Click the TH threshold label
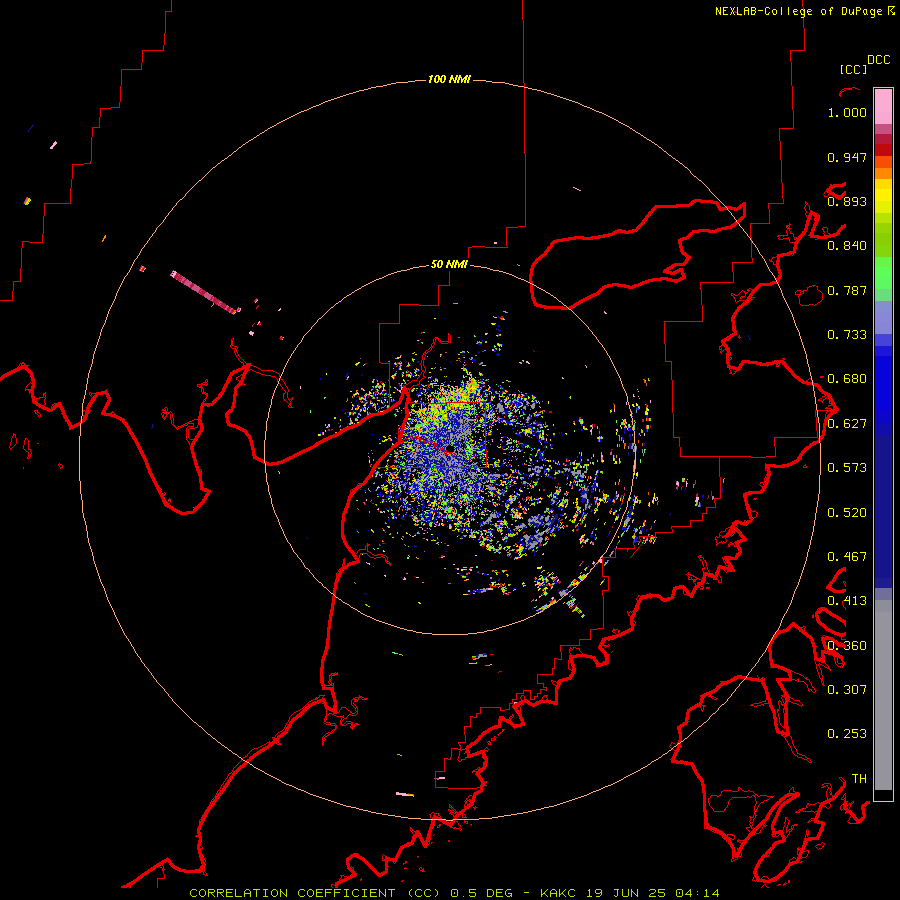The image size is (900, 900). tap(859, 779)
